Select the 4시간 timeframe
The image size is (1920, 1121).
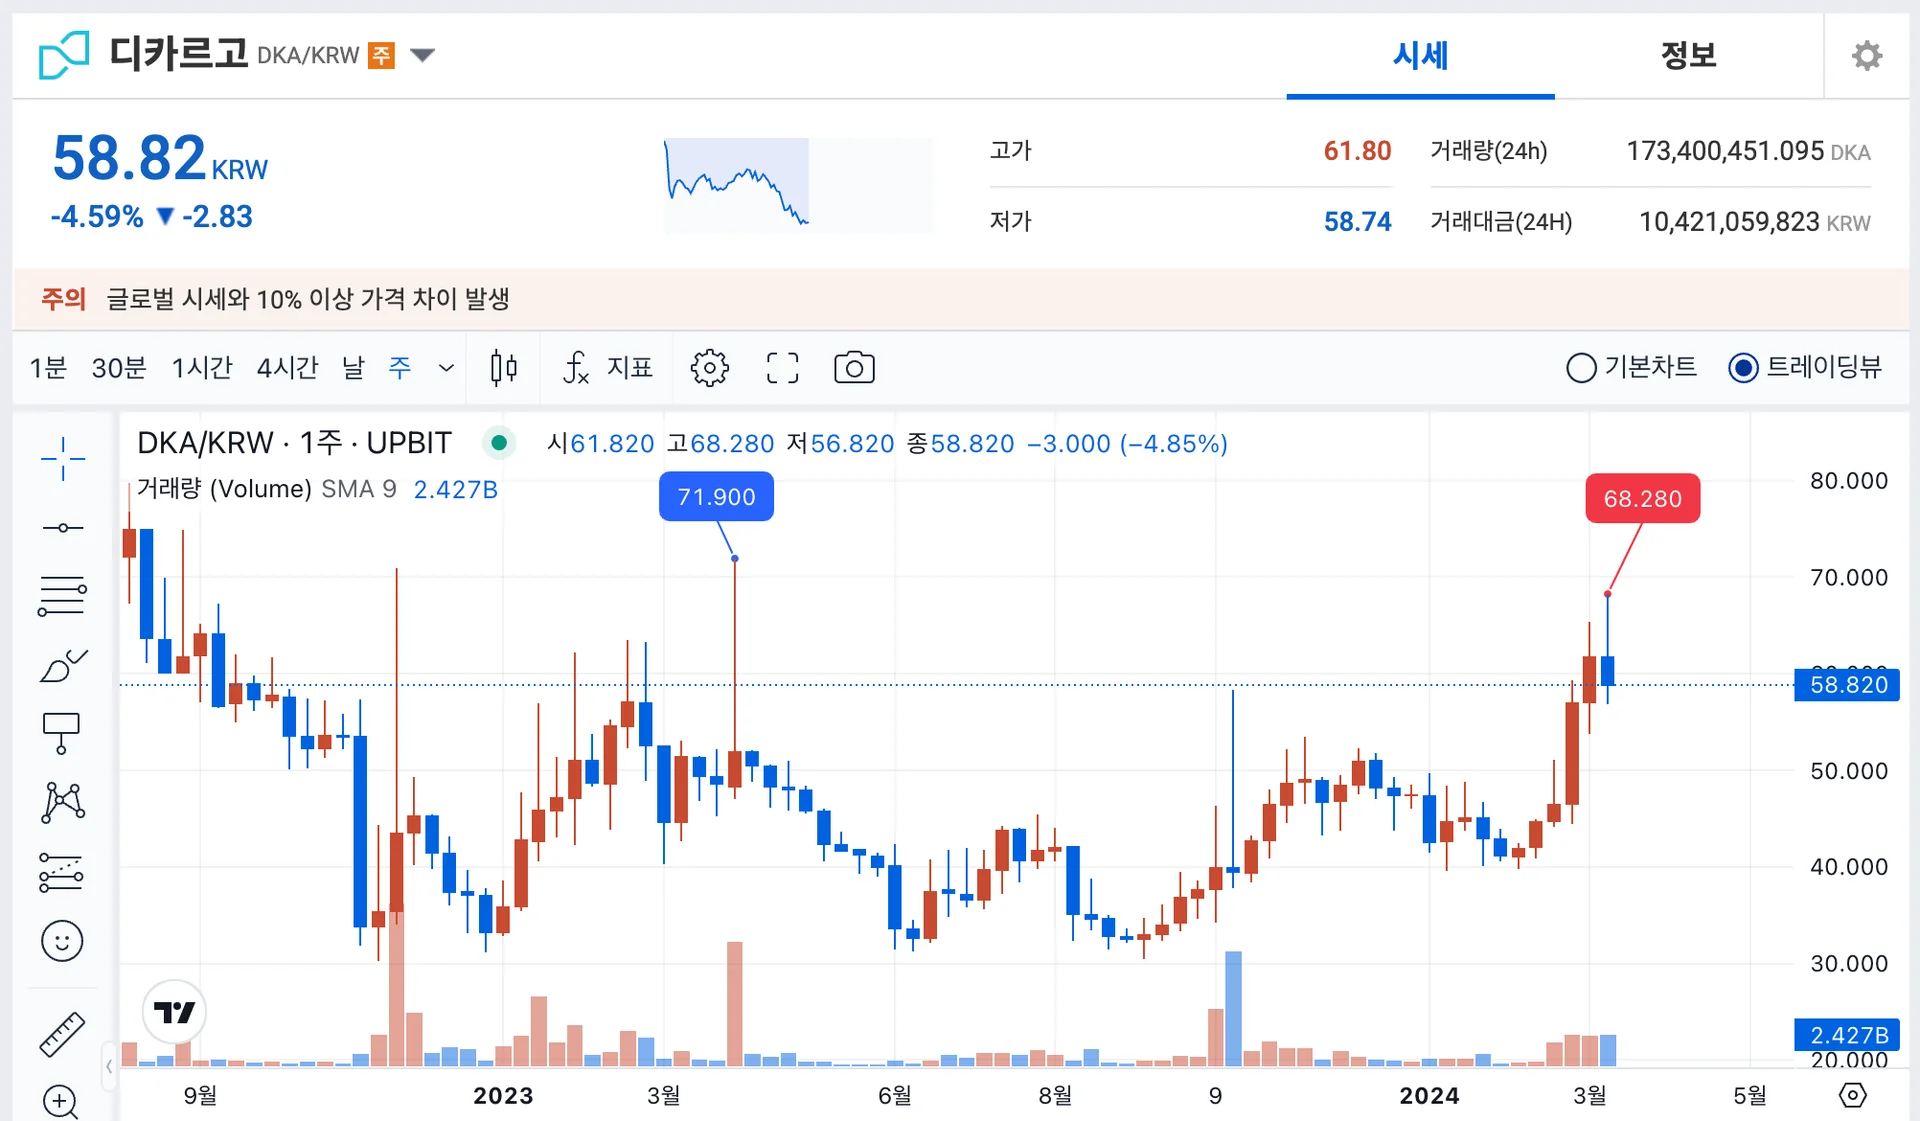tap(287, 368)
